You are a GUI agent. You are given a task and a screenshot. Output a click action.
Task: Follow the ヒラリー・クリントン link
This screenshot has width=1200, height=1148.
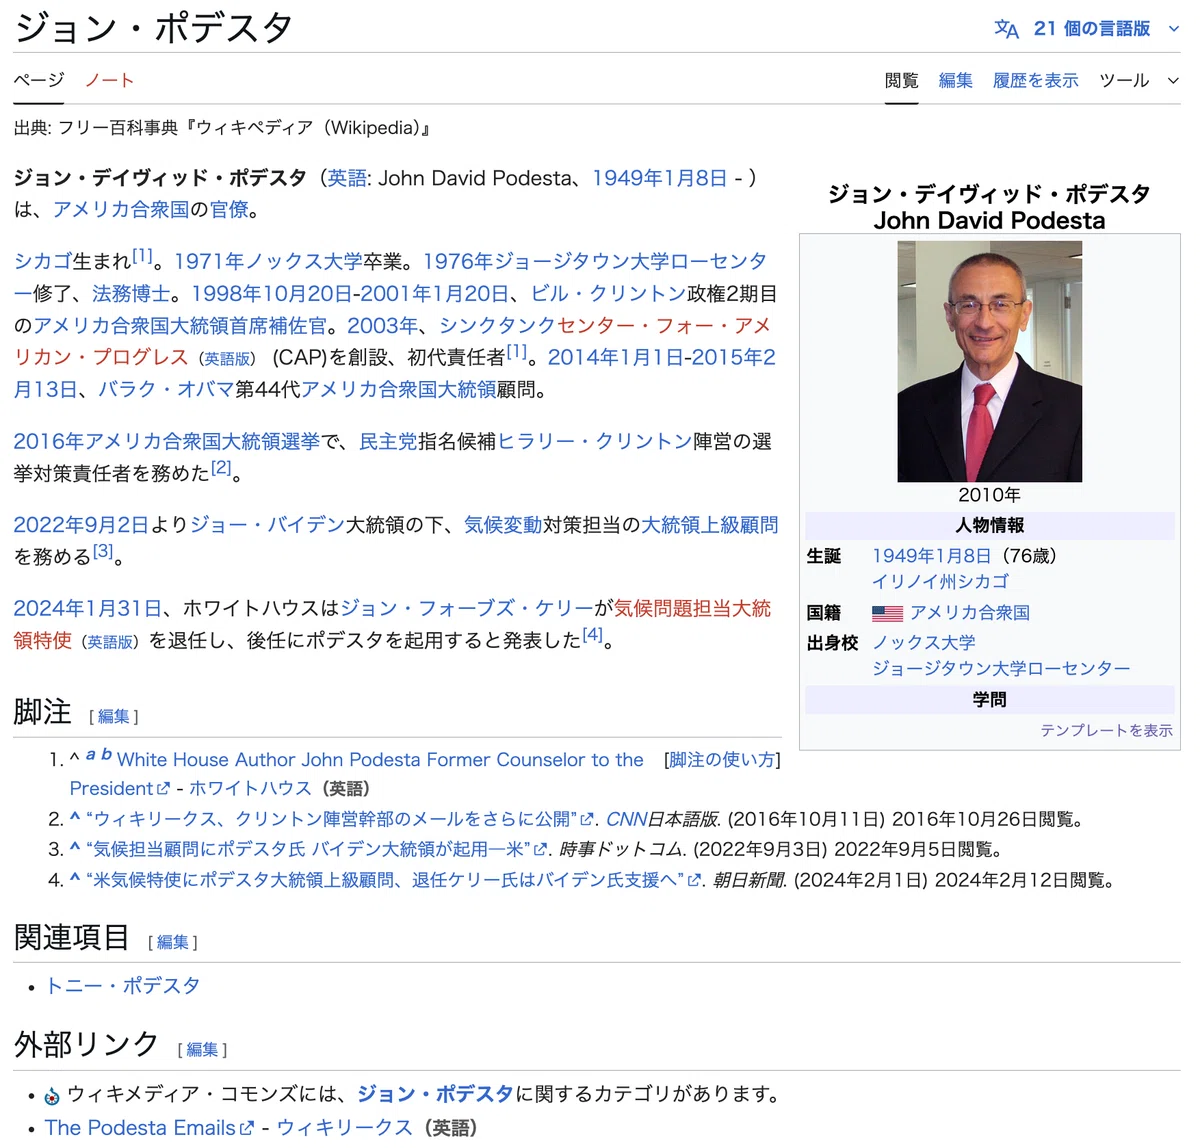(x=595, y=442)
